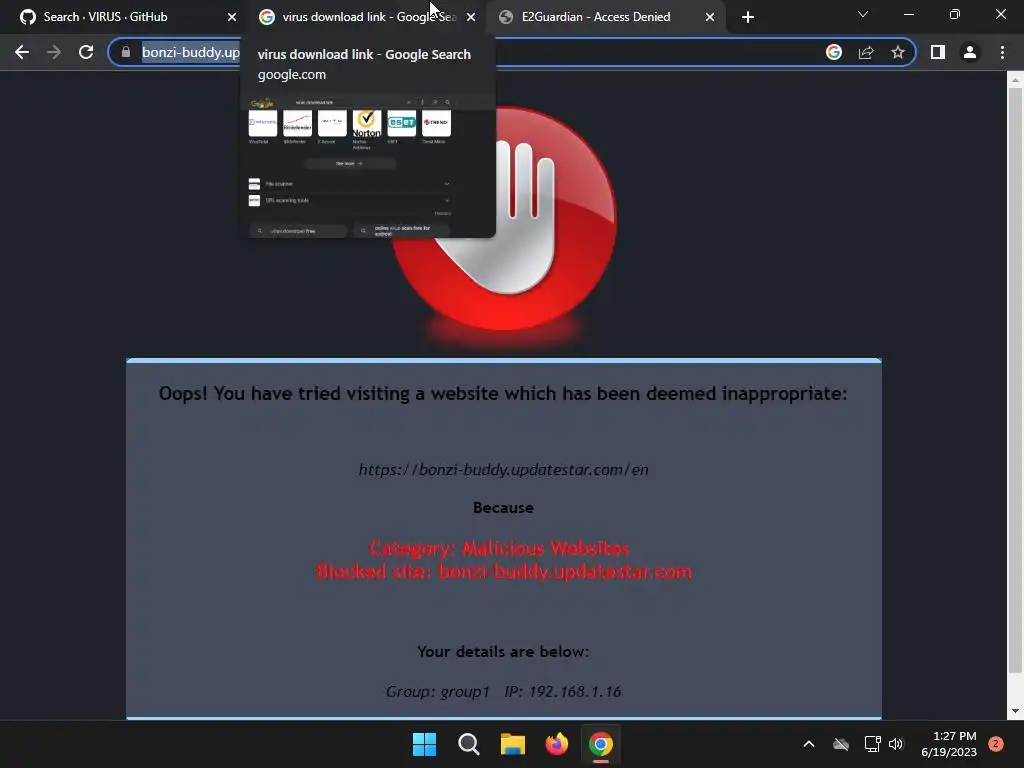Open the Windows Start menu
Image resolution: width=1024 pixels, height=768 pixels.
click(x=424, y=744)
